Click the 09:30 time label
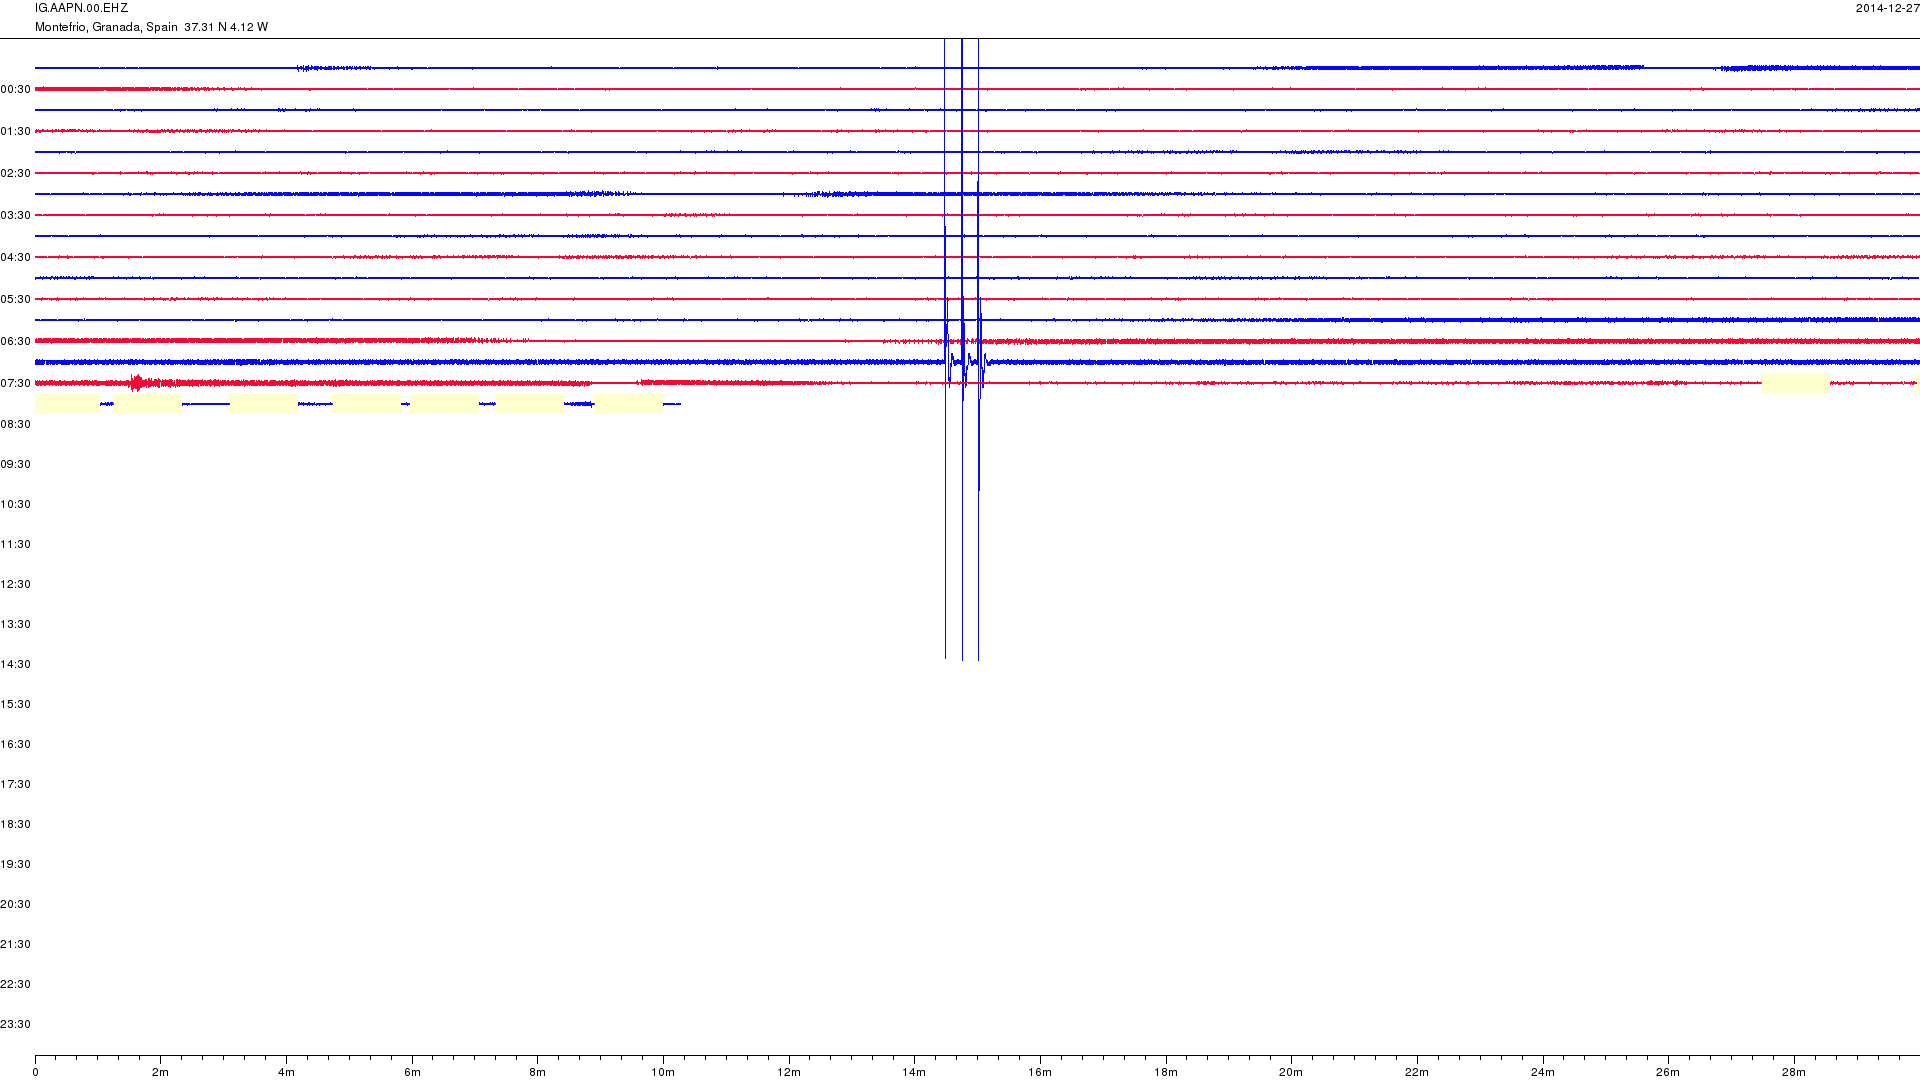The height and width of the screenshot is (1080, 1920). (x=15, y=464)
